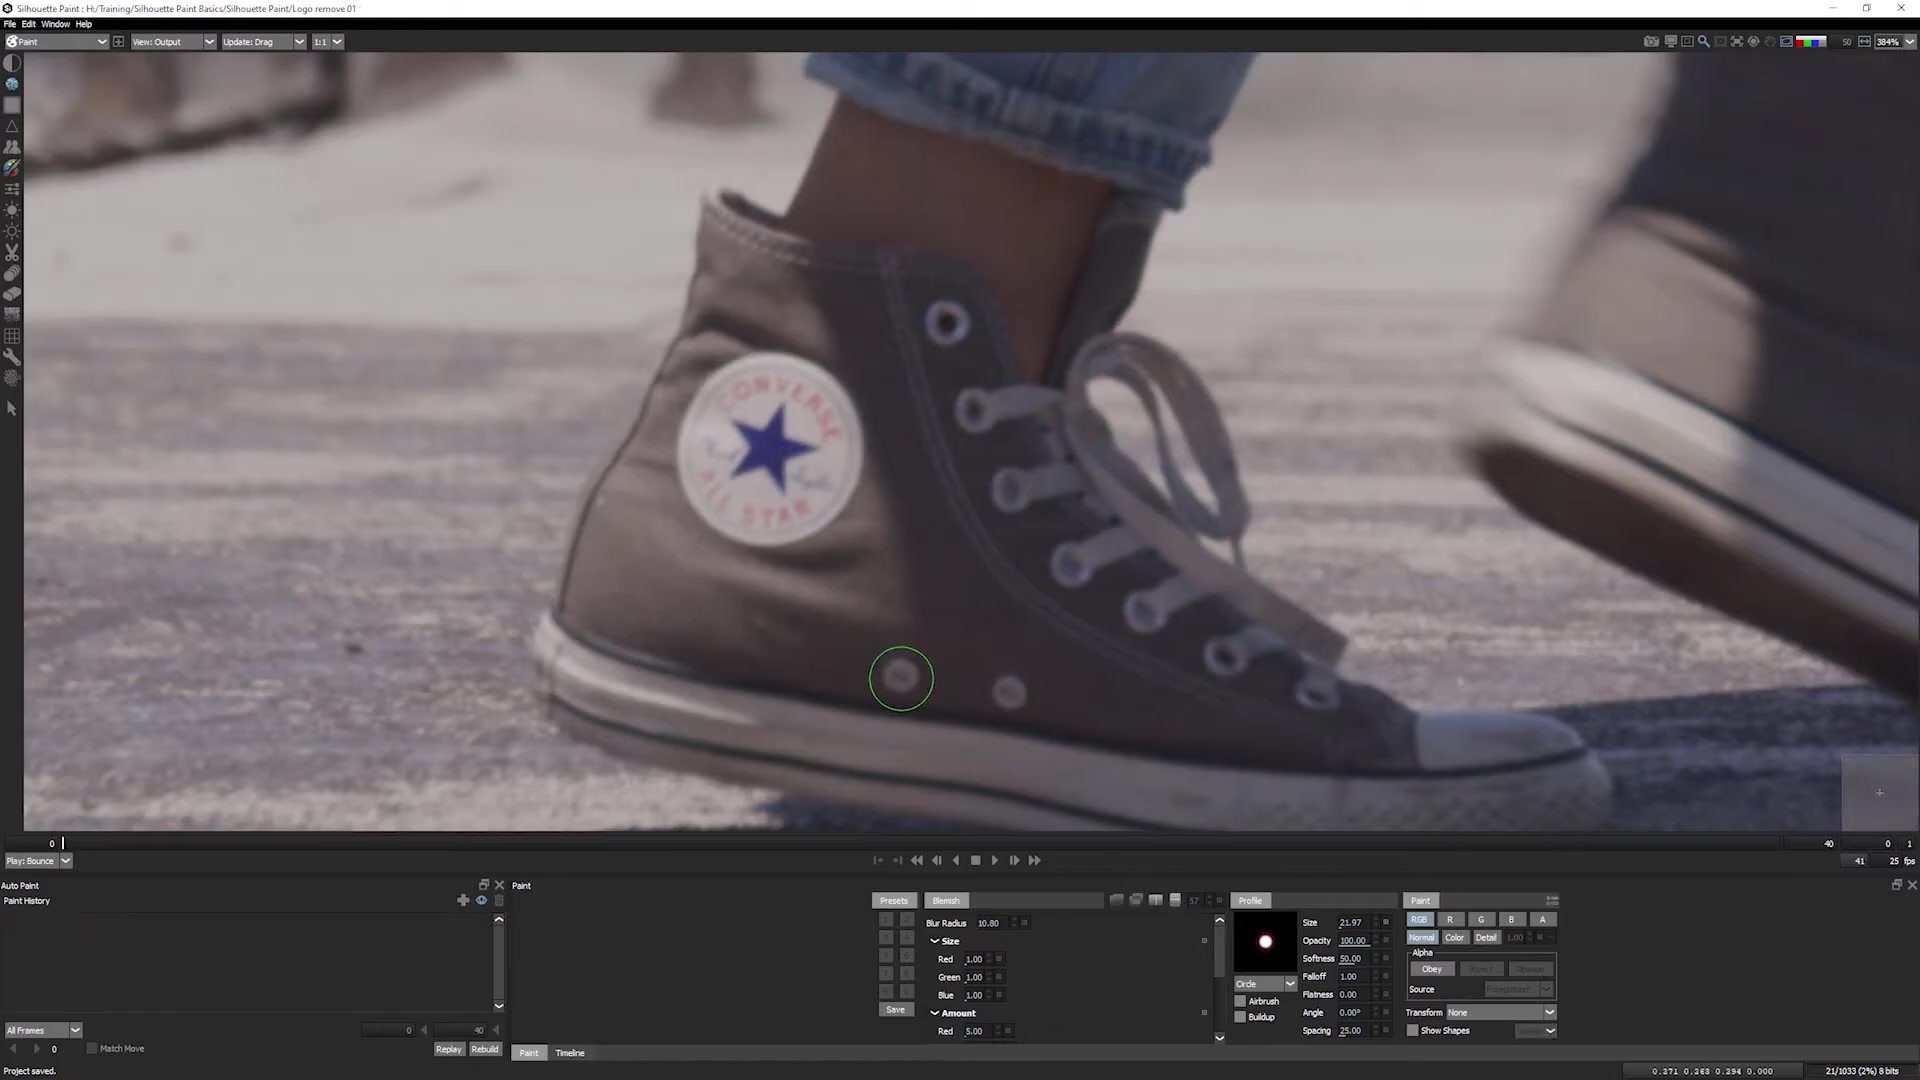Select the eraser tool
The width and height of the screenshot is (1920, 1080).
point(12,294)
